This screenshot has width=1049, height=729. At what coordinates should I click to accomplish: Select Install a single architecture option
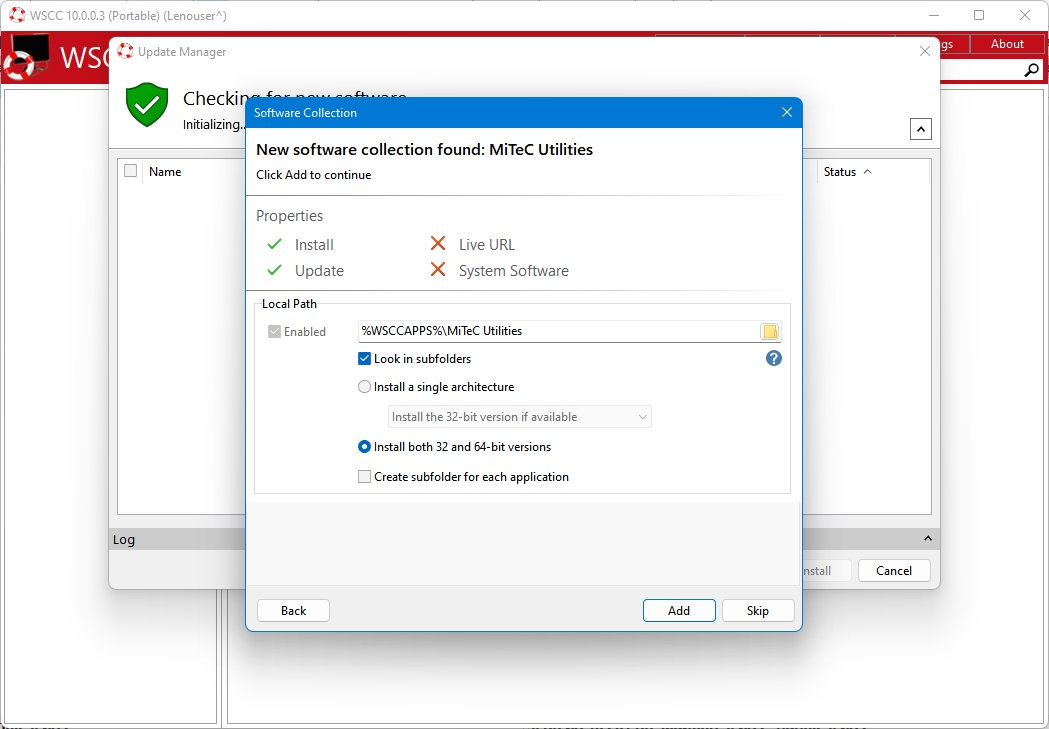point(365,387)
